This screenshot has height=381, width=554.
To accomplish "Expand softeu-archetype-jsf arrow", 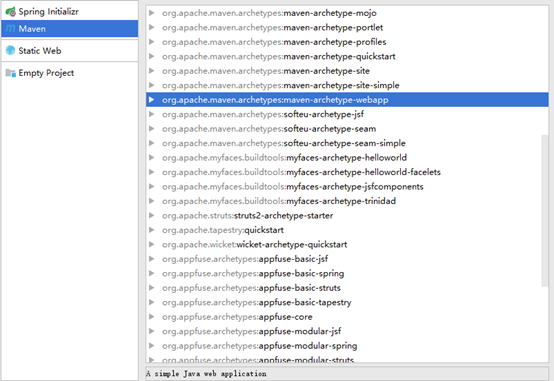I will pyautogui.click(x=152, y=114).
